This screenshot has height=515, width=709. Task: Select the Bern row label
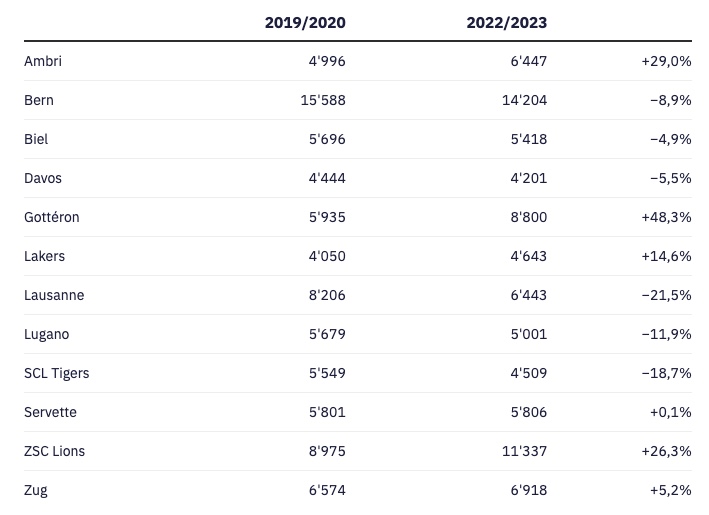[x=39, y=100]
